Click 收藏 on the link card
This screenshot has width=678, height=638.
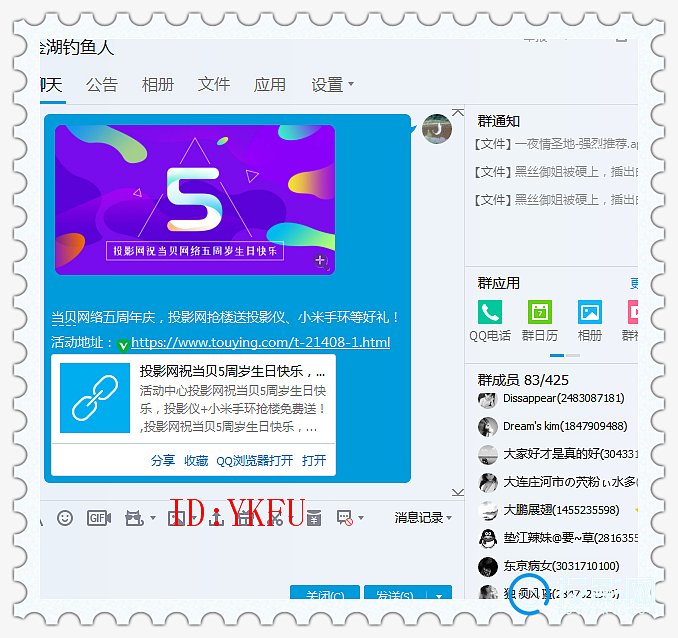pyautogui.click(x=196, y=460)
